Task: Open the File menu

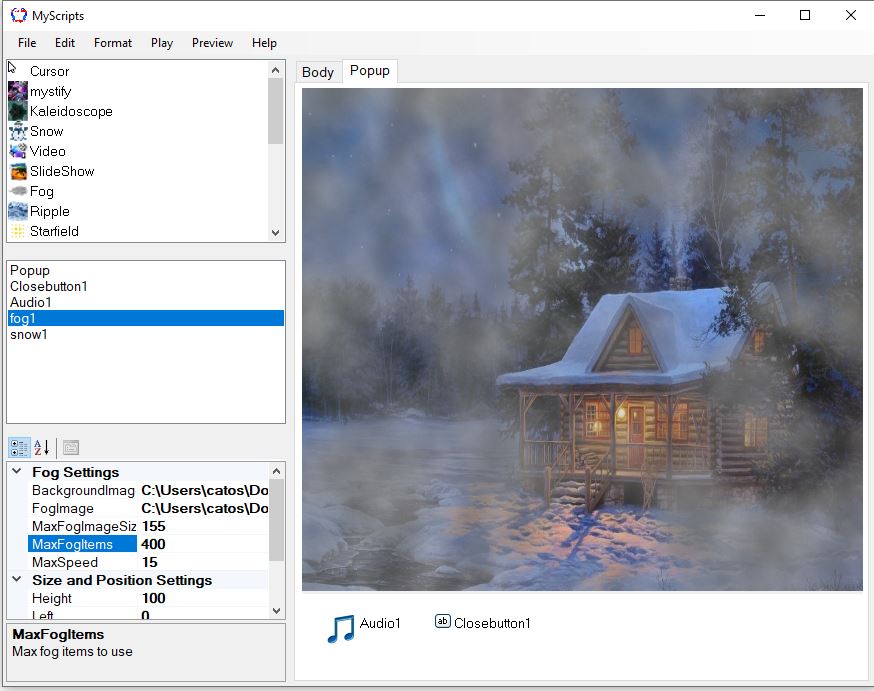Action: [27, 43]
